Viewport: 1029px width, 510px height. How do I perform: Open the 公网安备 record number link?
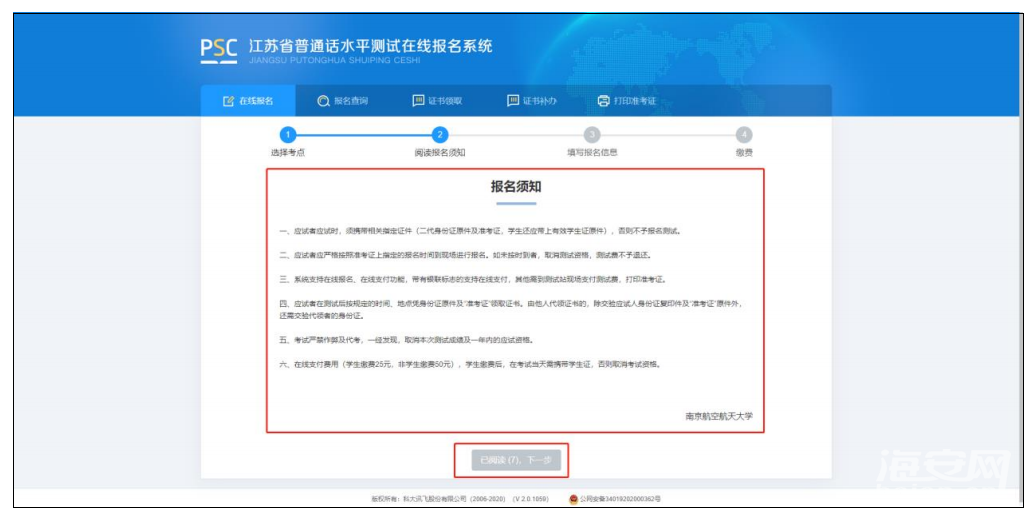click(620, 499)
